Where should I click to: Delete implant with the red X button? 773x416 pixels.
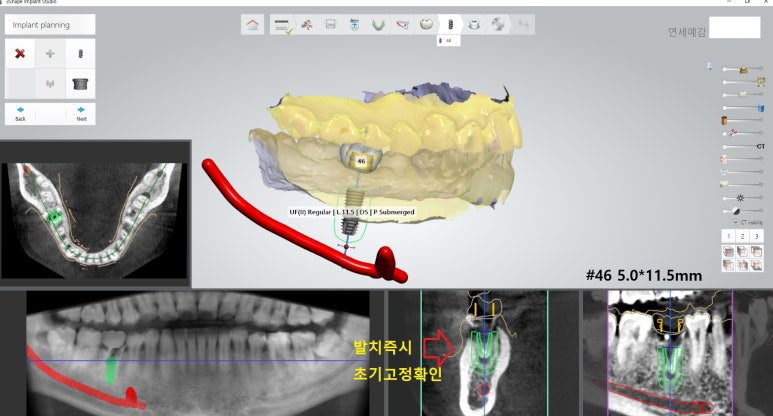[20, 54]
